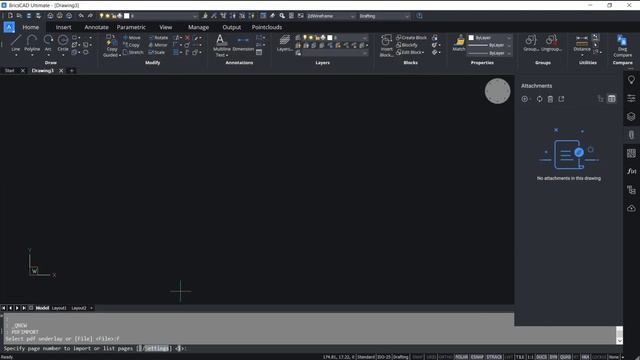
Task: Expand the Edit Block dropdown arrow
Action: (x=423, y=52)
